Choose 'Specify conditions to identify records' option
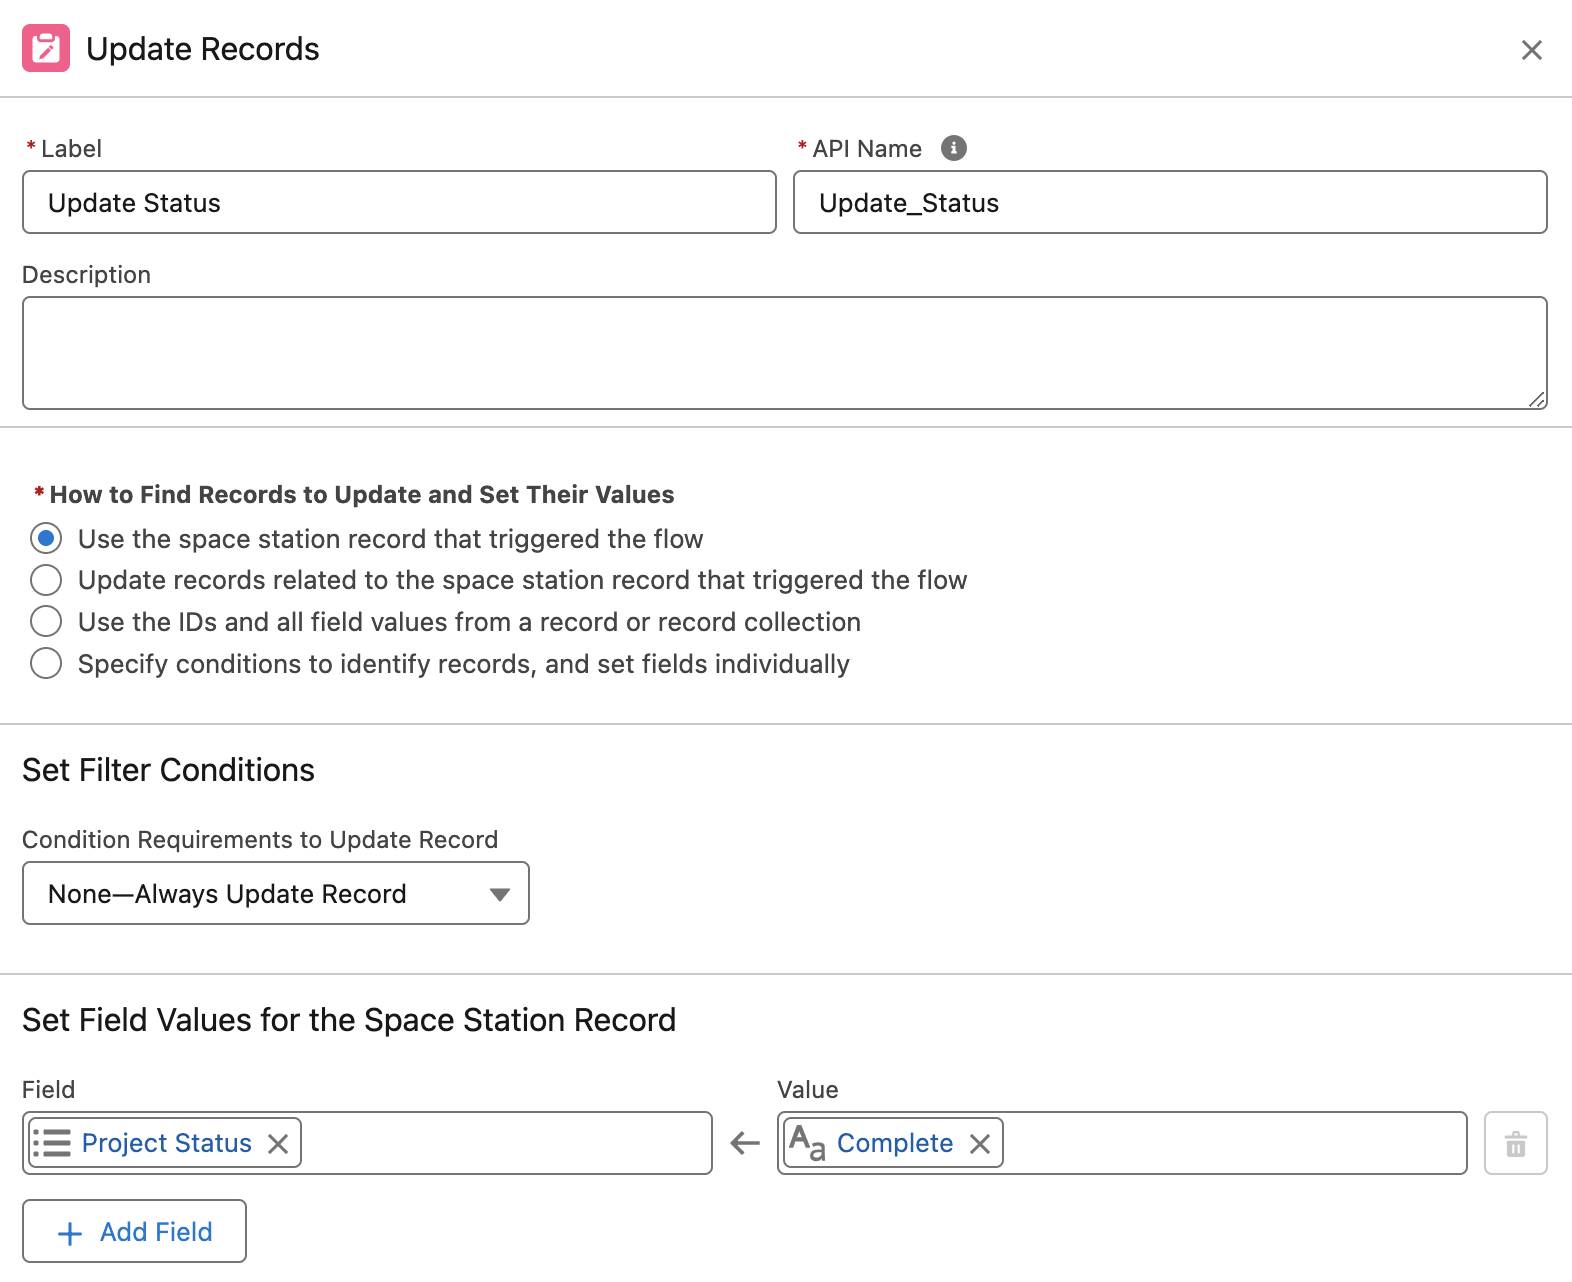Viewport: 1572px width, 1282px height. pyautogui.click(x=46, y=663)
